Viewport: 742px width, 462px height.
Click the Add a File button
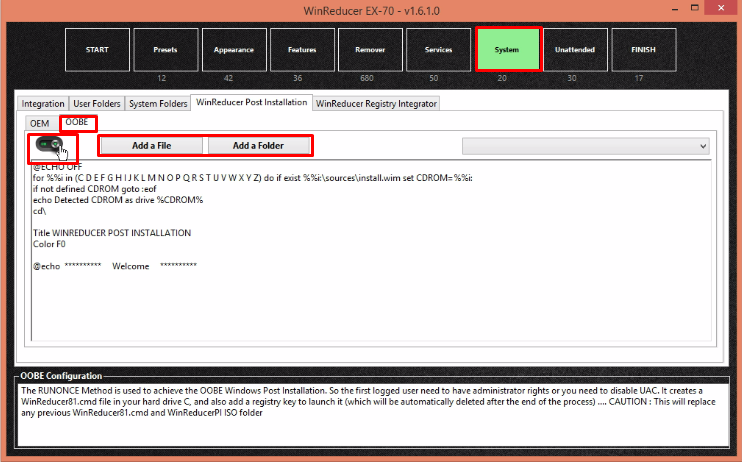coord(151,146)
